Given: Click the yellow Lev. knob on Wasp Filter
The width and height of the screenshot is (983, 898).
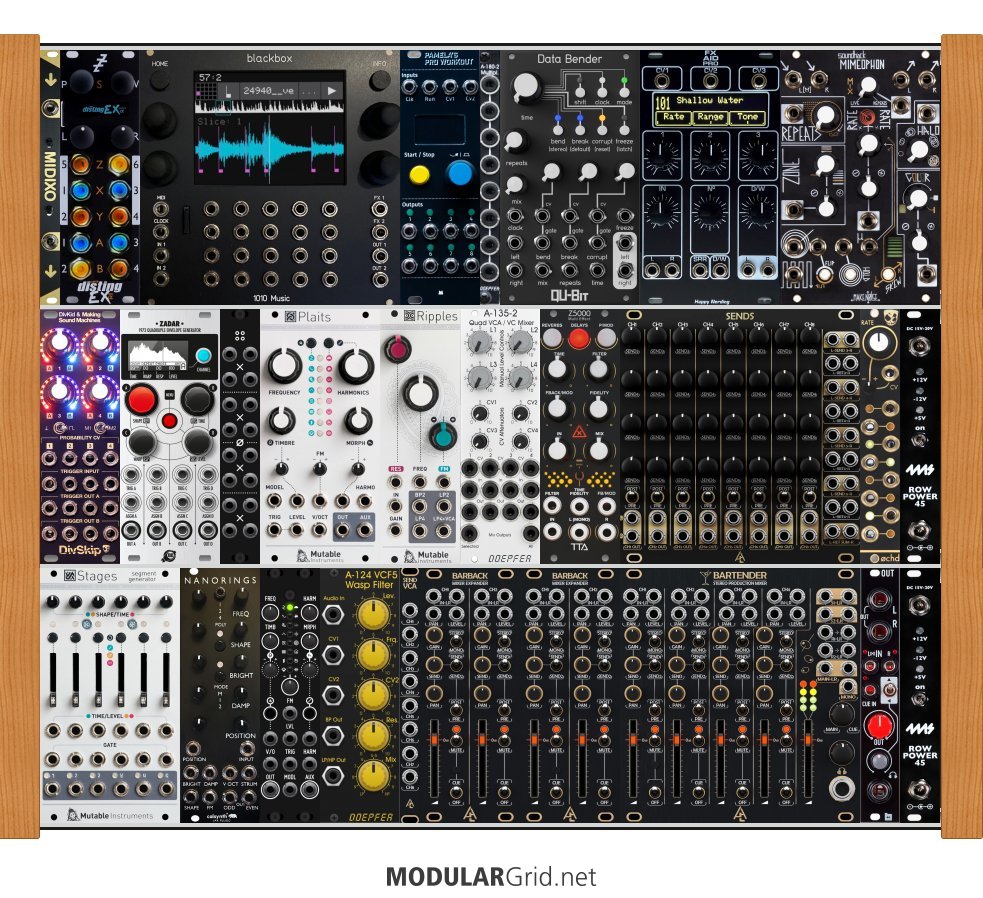Looking at the screenshot, I should pyautogui.click(x=374, y=607).
